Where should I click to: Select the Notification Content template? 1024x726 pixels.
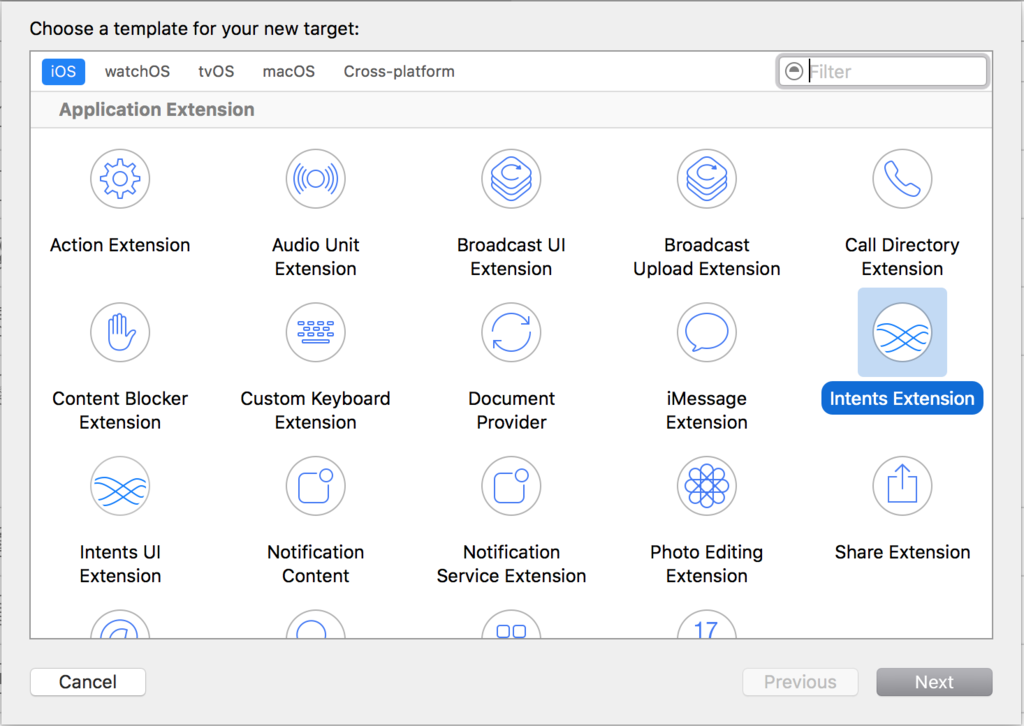click(x=315, y=486)
